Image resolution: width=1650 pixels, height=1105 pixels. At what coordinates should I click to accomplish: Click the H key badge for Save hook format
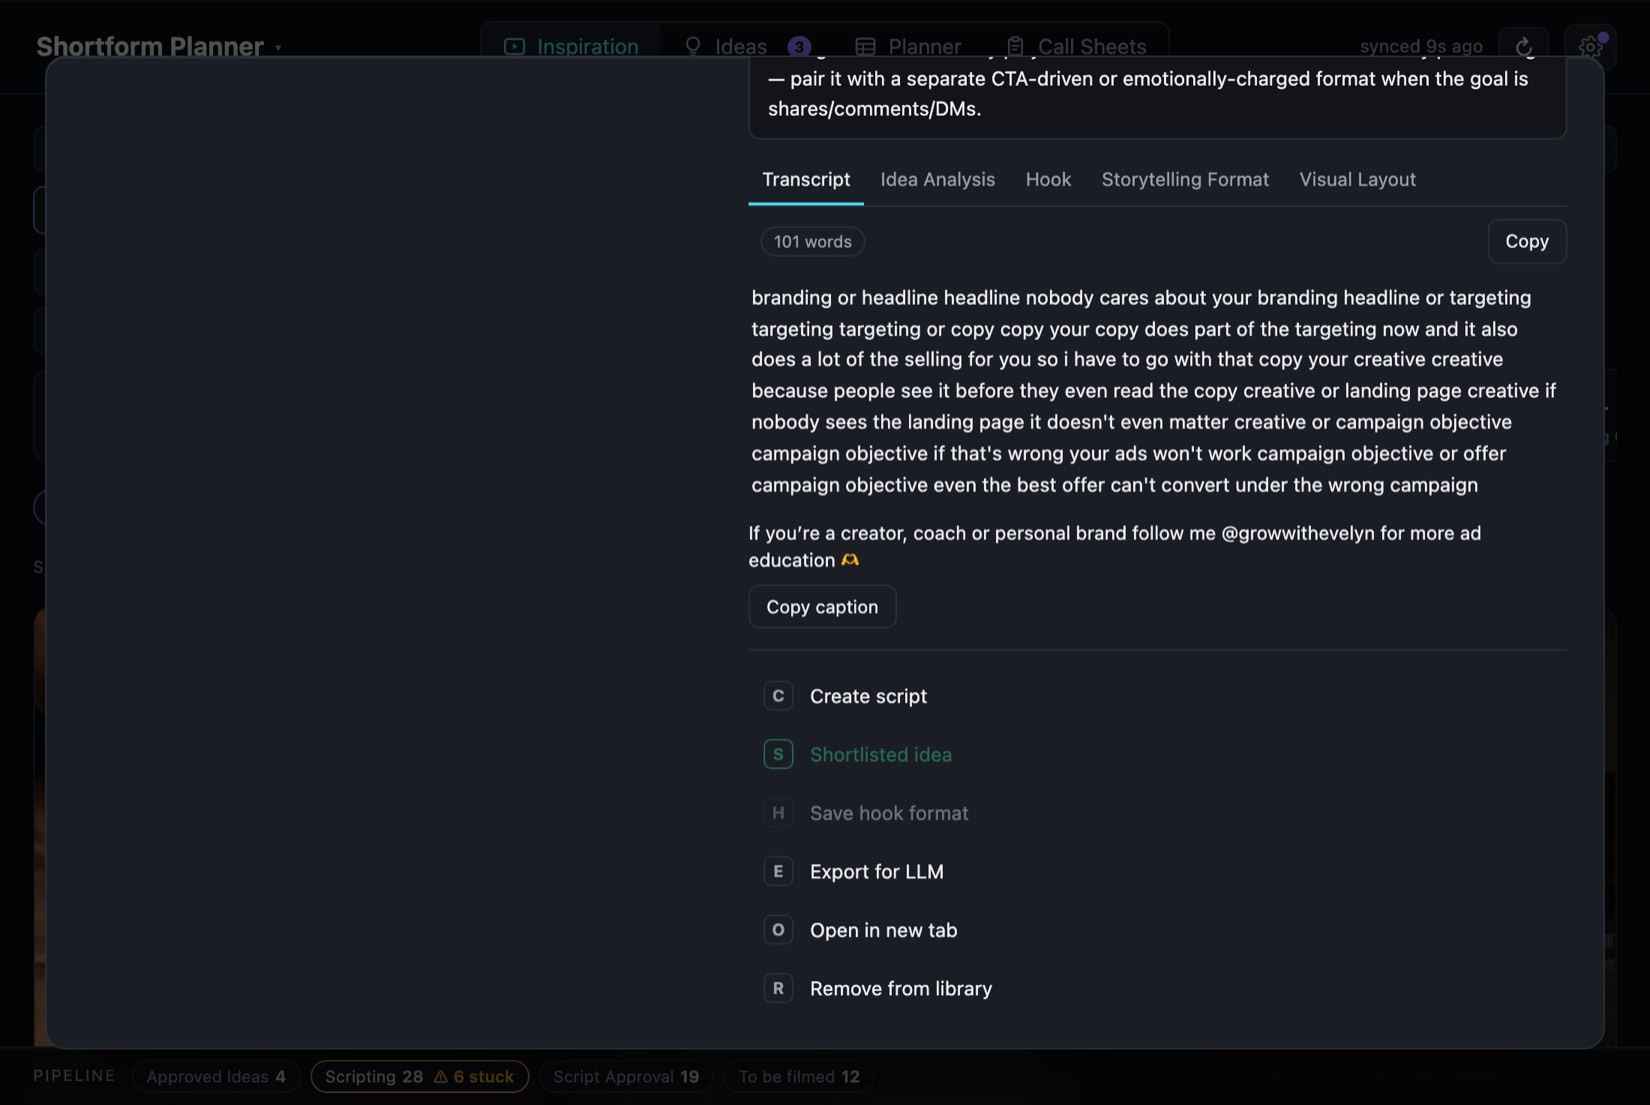pyautogui.click(x=778, y=813)
